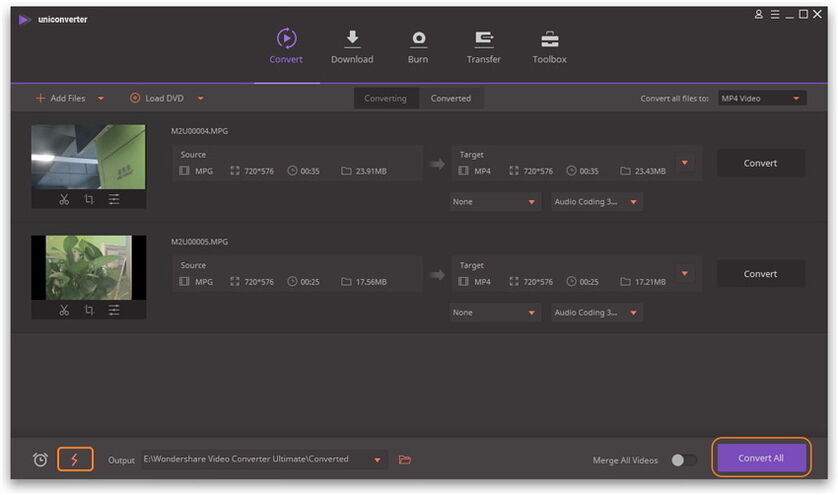This screenshot has width=838, height=495.
Task: Click the M2U00005.MPG file name
Action: 199,242
